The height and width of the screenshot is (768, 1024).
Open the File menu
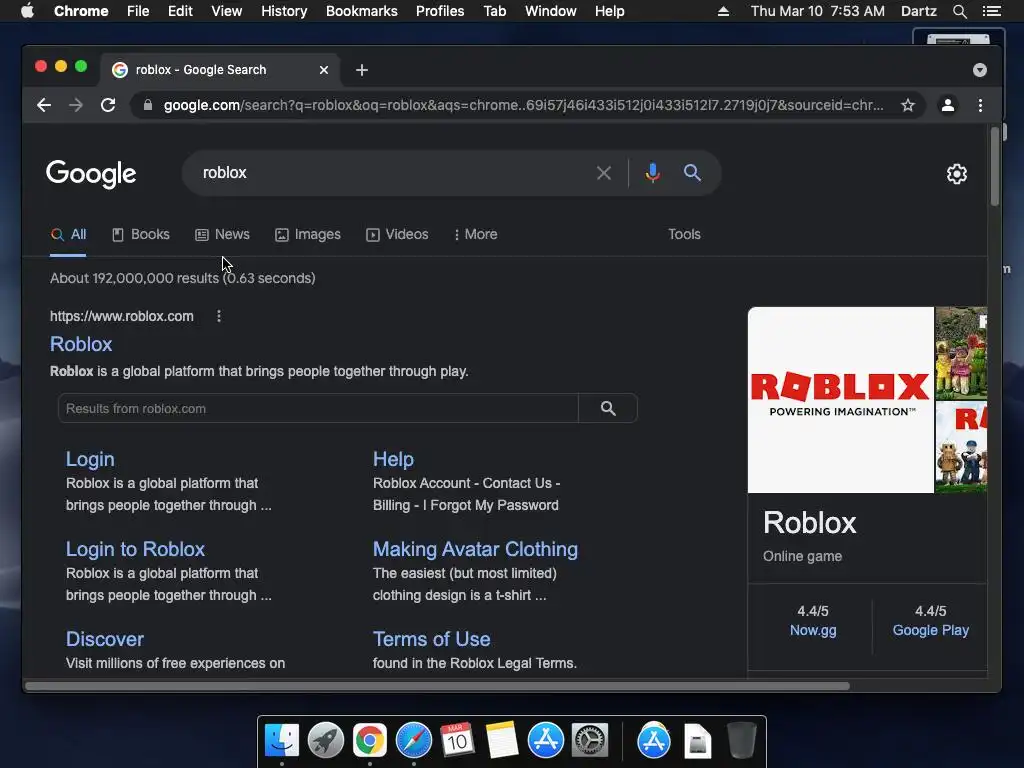tap(138, 11)
